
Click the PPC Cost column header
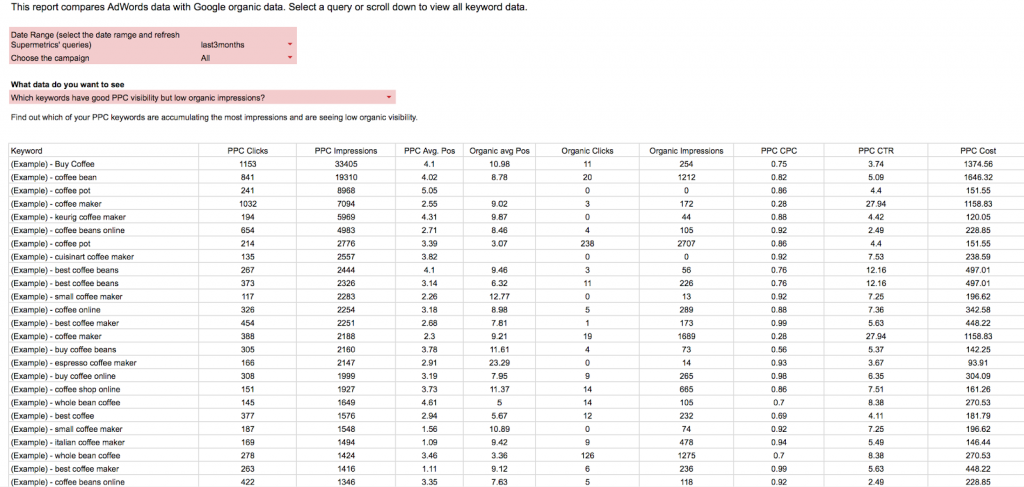pyautogui.click(x=974, y=151)
